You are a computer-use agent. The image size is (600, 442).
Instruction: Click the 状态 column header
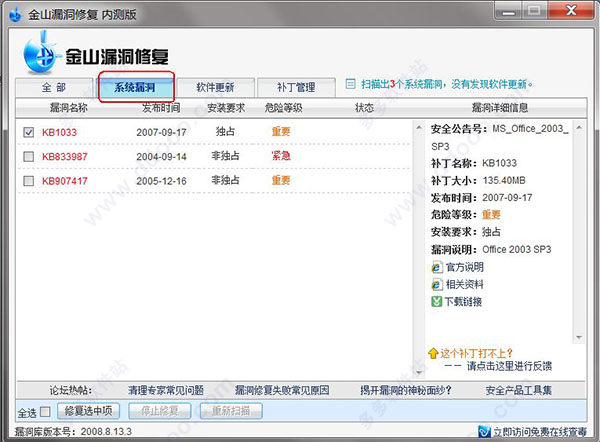tap(364, 108)
